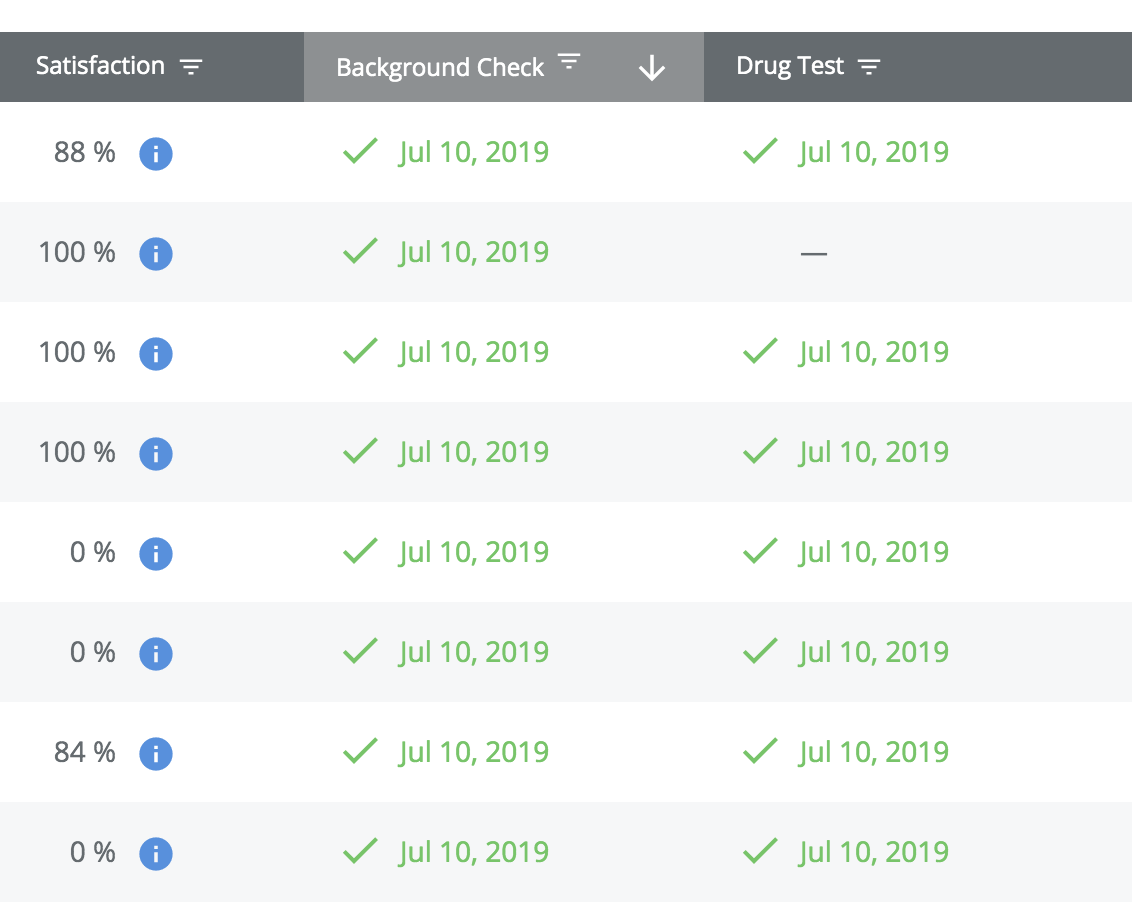Open the Background Check column filter
The image size is (1132, 922).
click(x=569, y=62)
